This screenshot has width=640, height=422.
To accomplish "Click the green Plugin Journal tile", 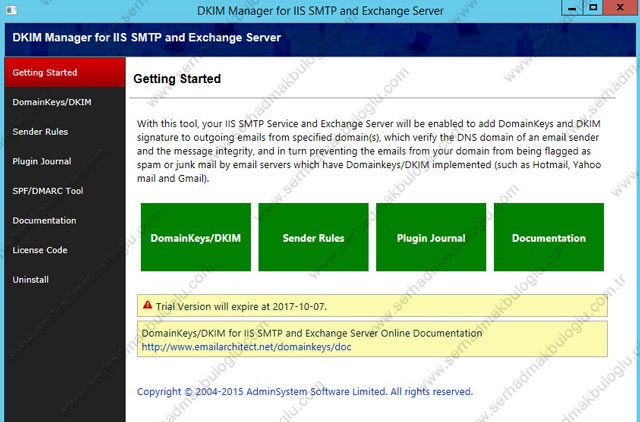I will (x=431, y=237).
